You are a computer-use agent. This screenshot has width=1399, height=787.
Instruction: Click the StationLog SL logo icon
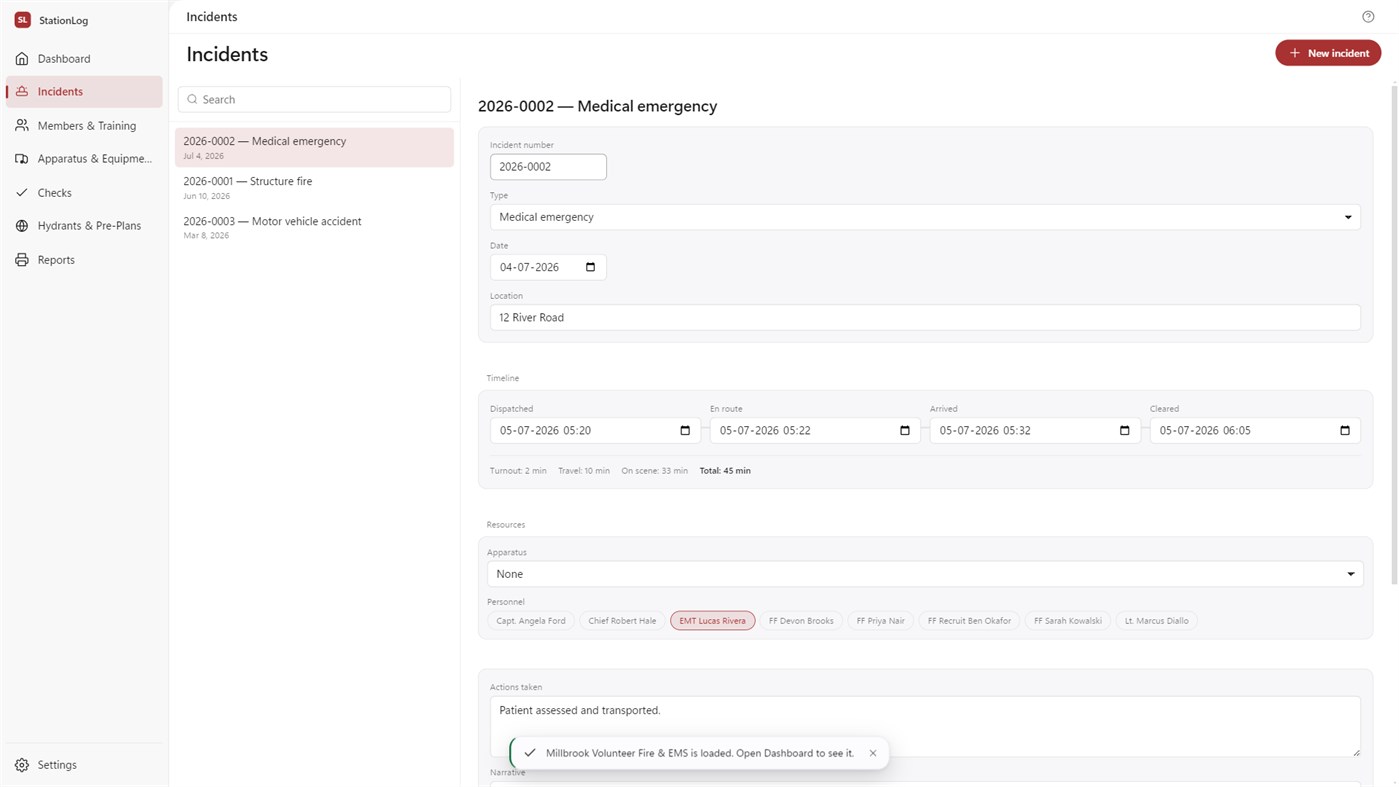coord(22,20)
